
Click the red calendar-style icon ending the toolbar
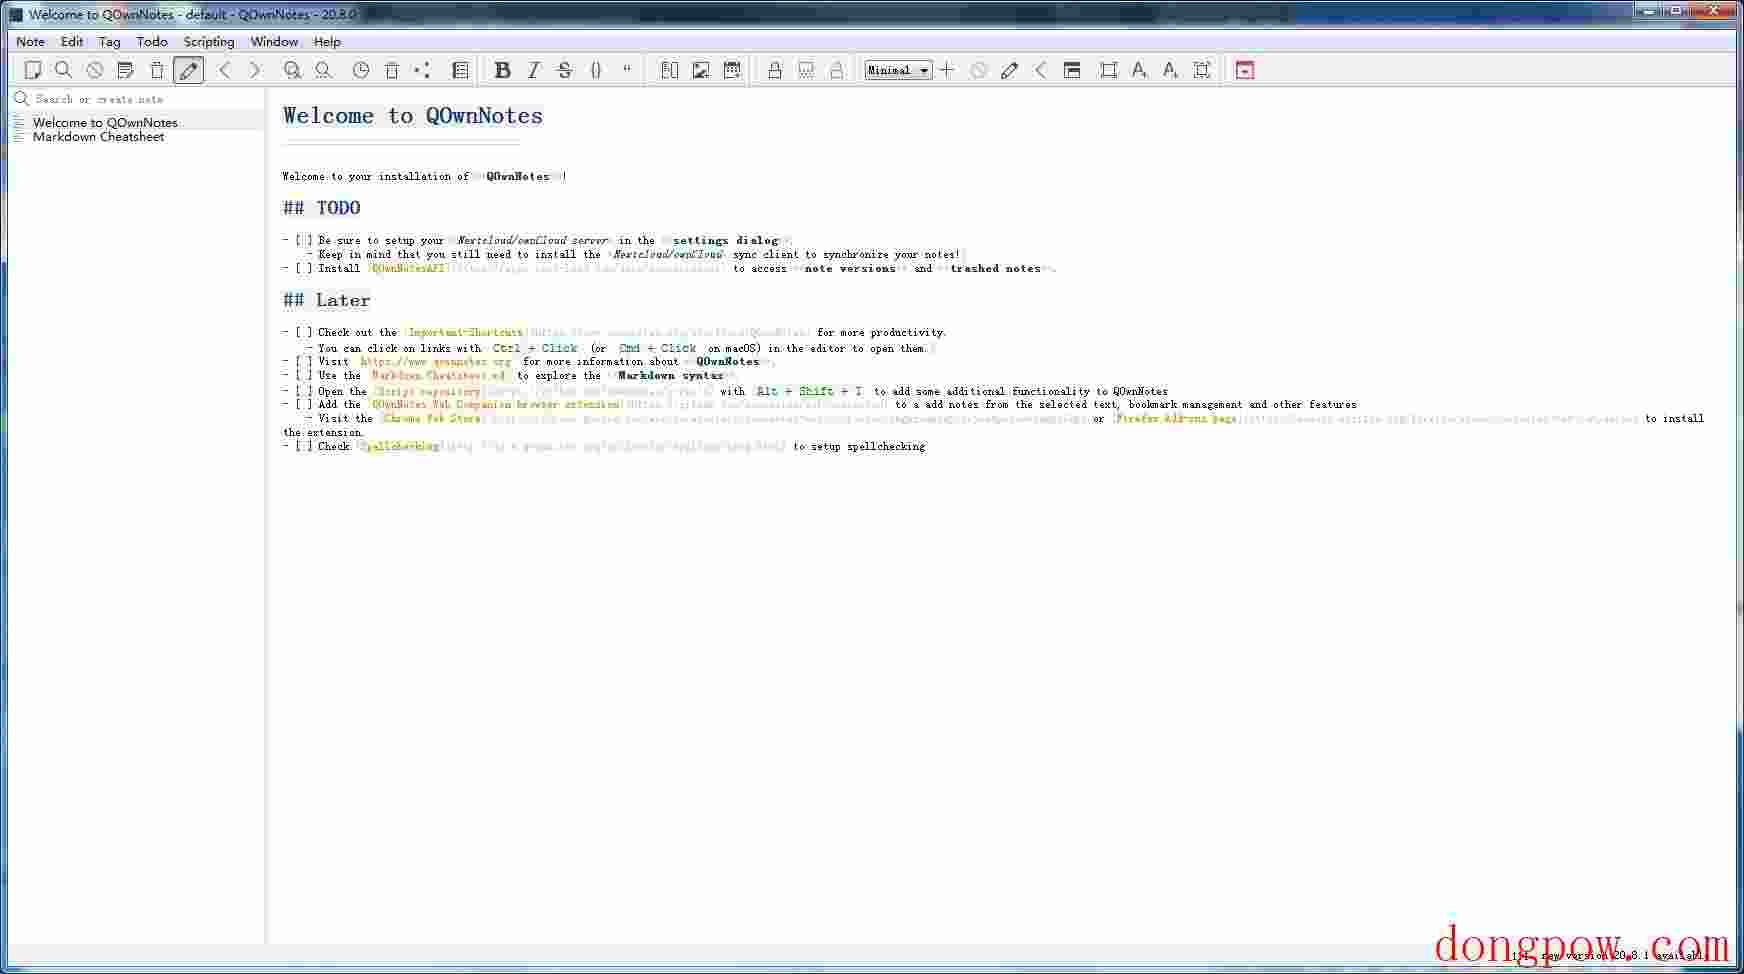[x=1245, y=70]
